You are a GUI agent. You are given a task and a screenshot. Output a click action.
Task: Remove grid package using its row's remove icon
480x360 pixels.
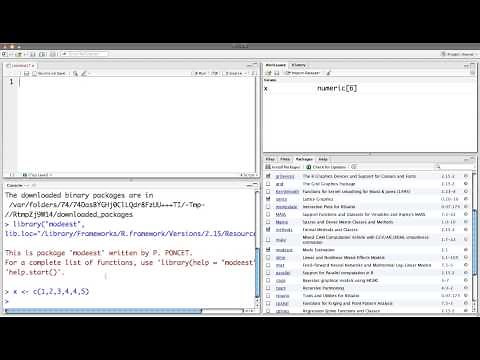pyautogui.click(x=466, y=184)
